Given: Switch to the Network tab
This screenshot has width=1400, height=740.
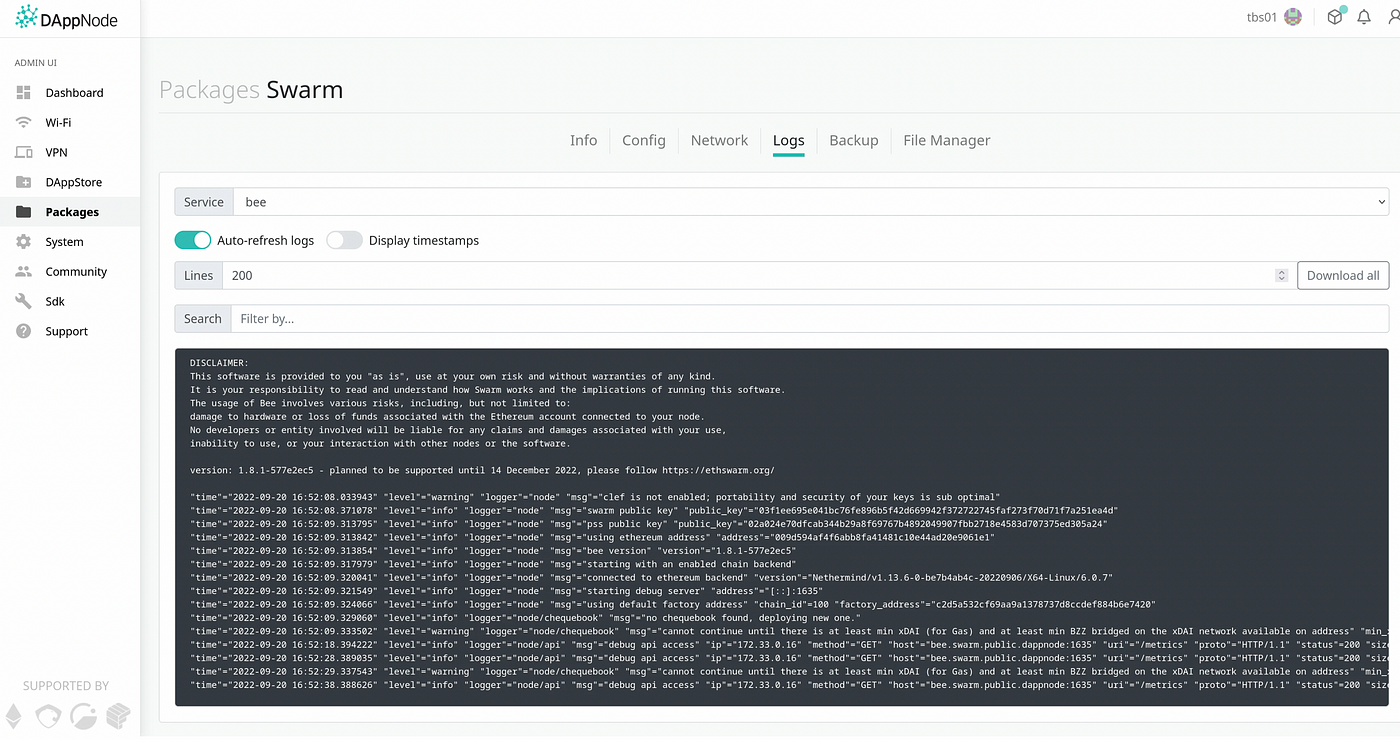Looking at the screenshot, I should (x=719, y=141).
